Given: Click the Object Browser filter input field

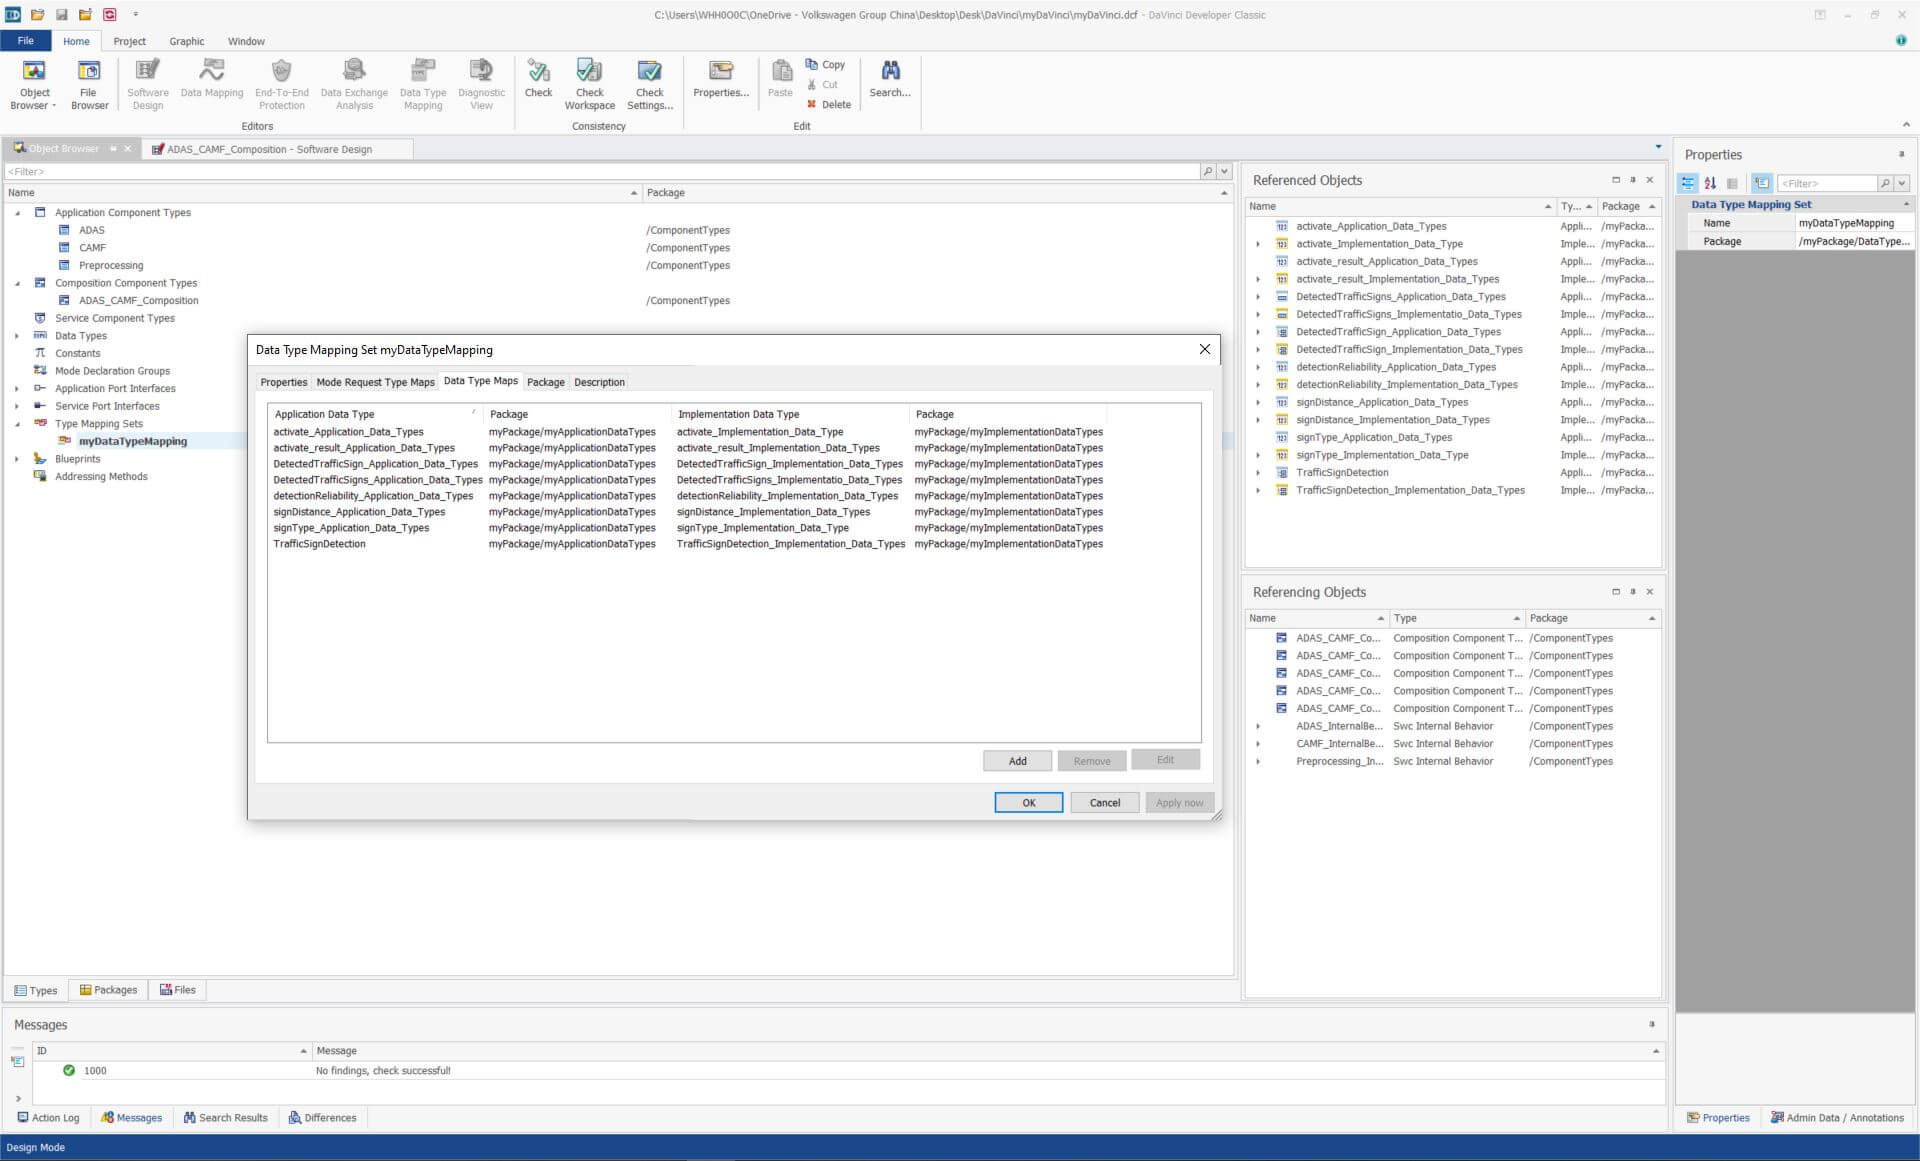Looking at the screenshot, I should pos(600,172).
